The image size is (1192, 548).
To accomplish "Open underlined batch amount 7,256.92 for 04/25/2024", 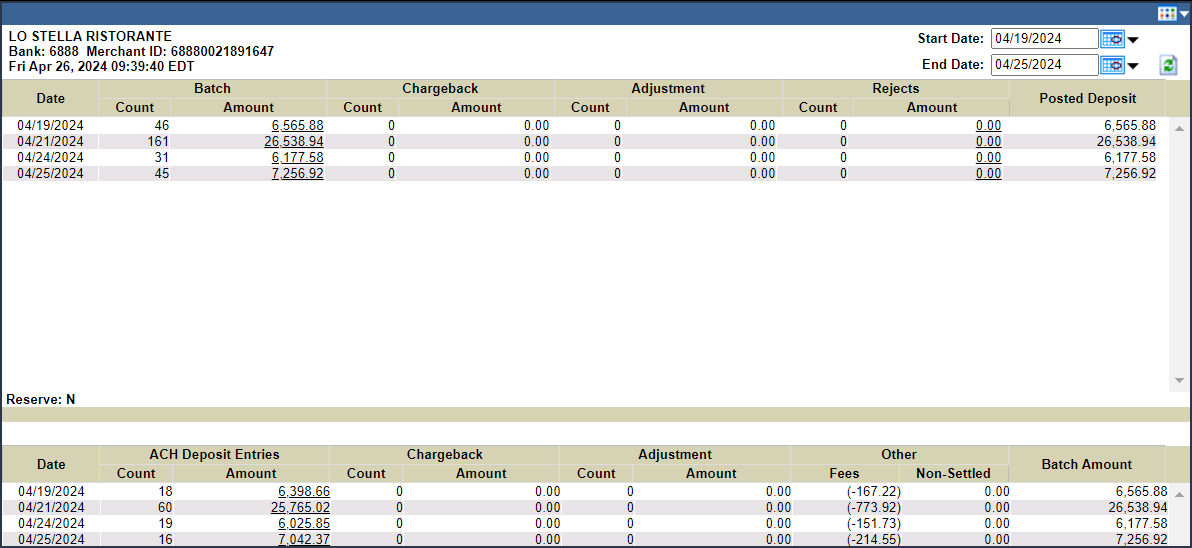I will click(x=297, y=174).
